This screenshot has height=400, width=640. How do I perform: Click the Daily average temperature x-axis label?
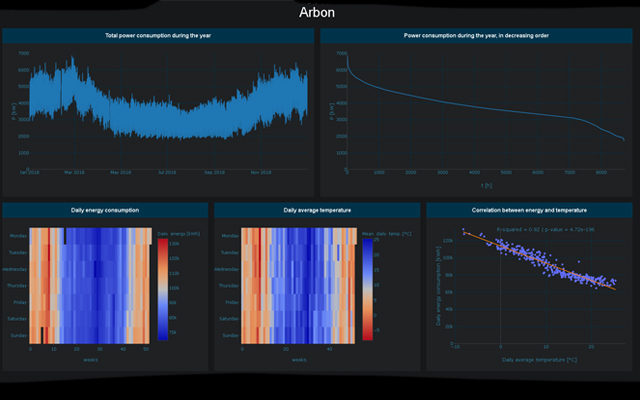(532, 358)
